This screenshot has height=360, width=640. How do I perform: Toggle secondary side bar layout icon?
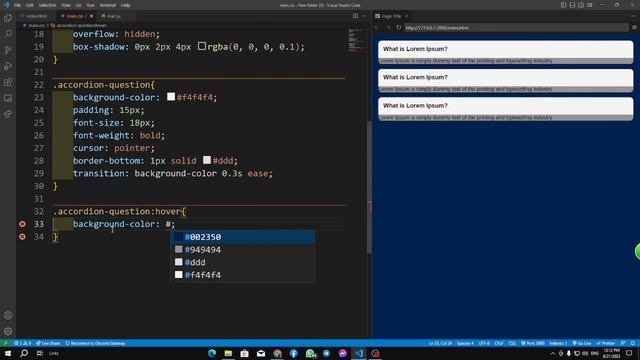pos(581,5)
